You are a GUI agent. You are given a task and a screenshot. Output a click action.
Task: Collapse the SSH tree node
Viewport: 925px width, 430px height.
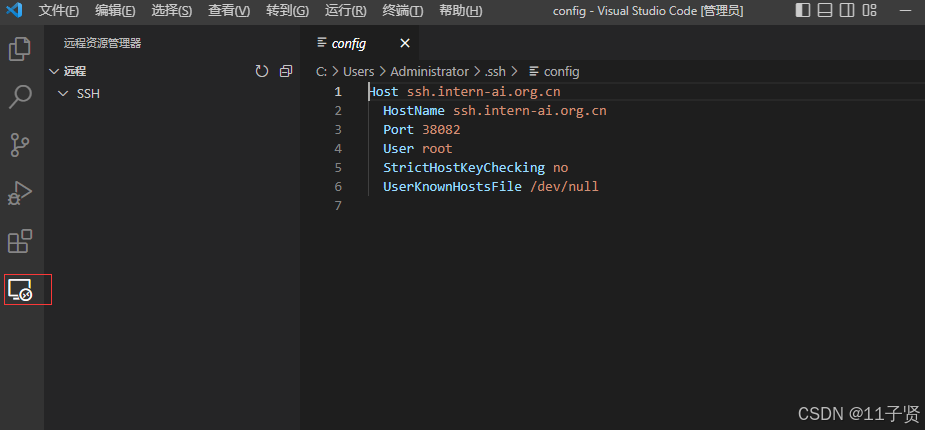[64, 94]
